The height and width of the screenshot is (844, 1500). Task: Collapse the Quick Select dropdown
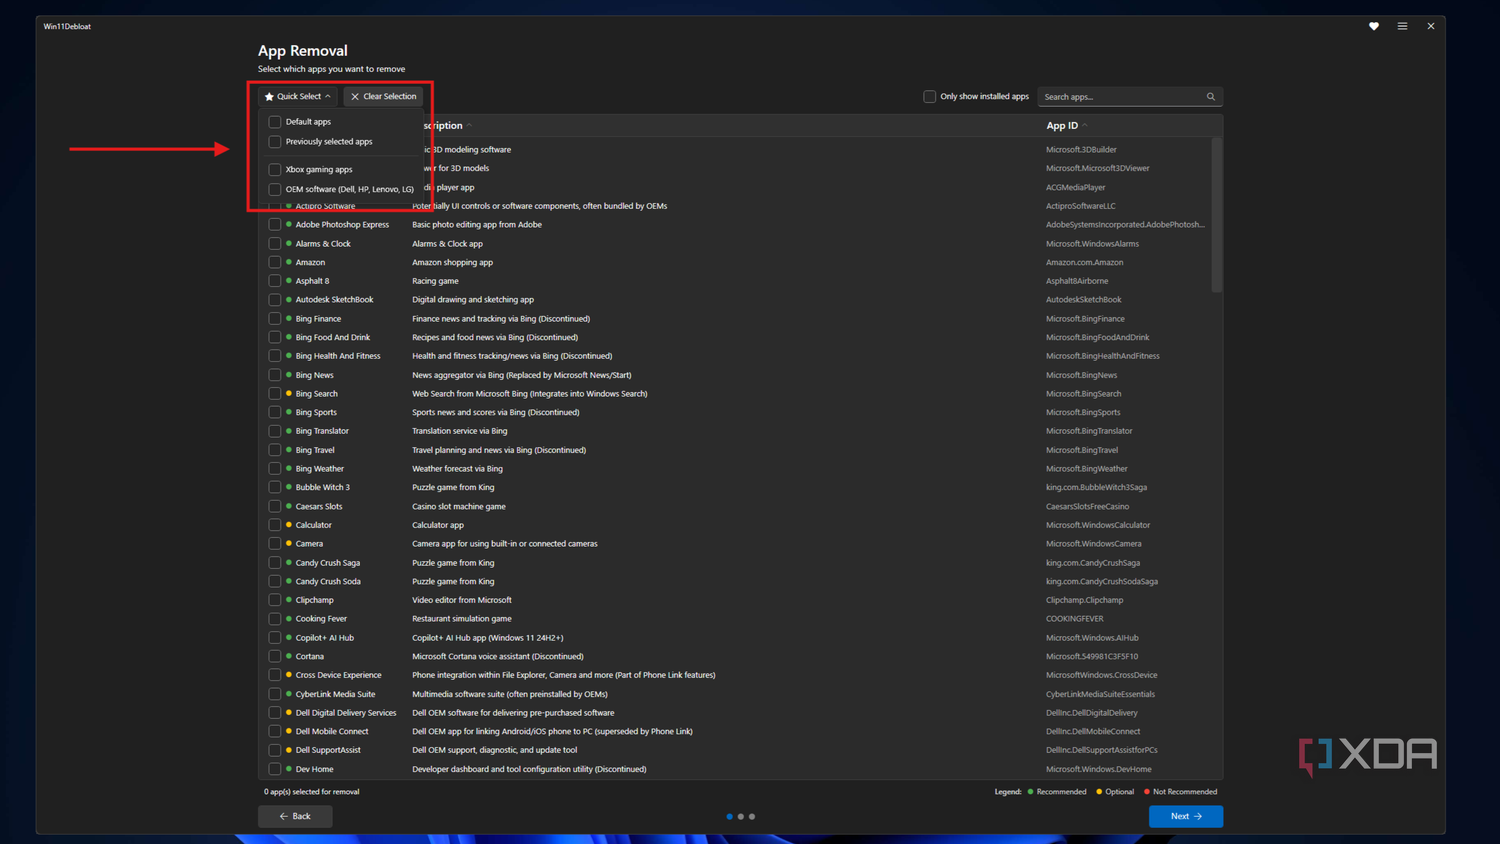pyautogui.click(x=297, y=96)
